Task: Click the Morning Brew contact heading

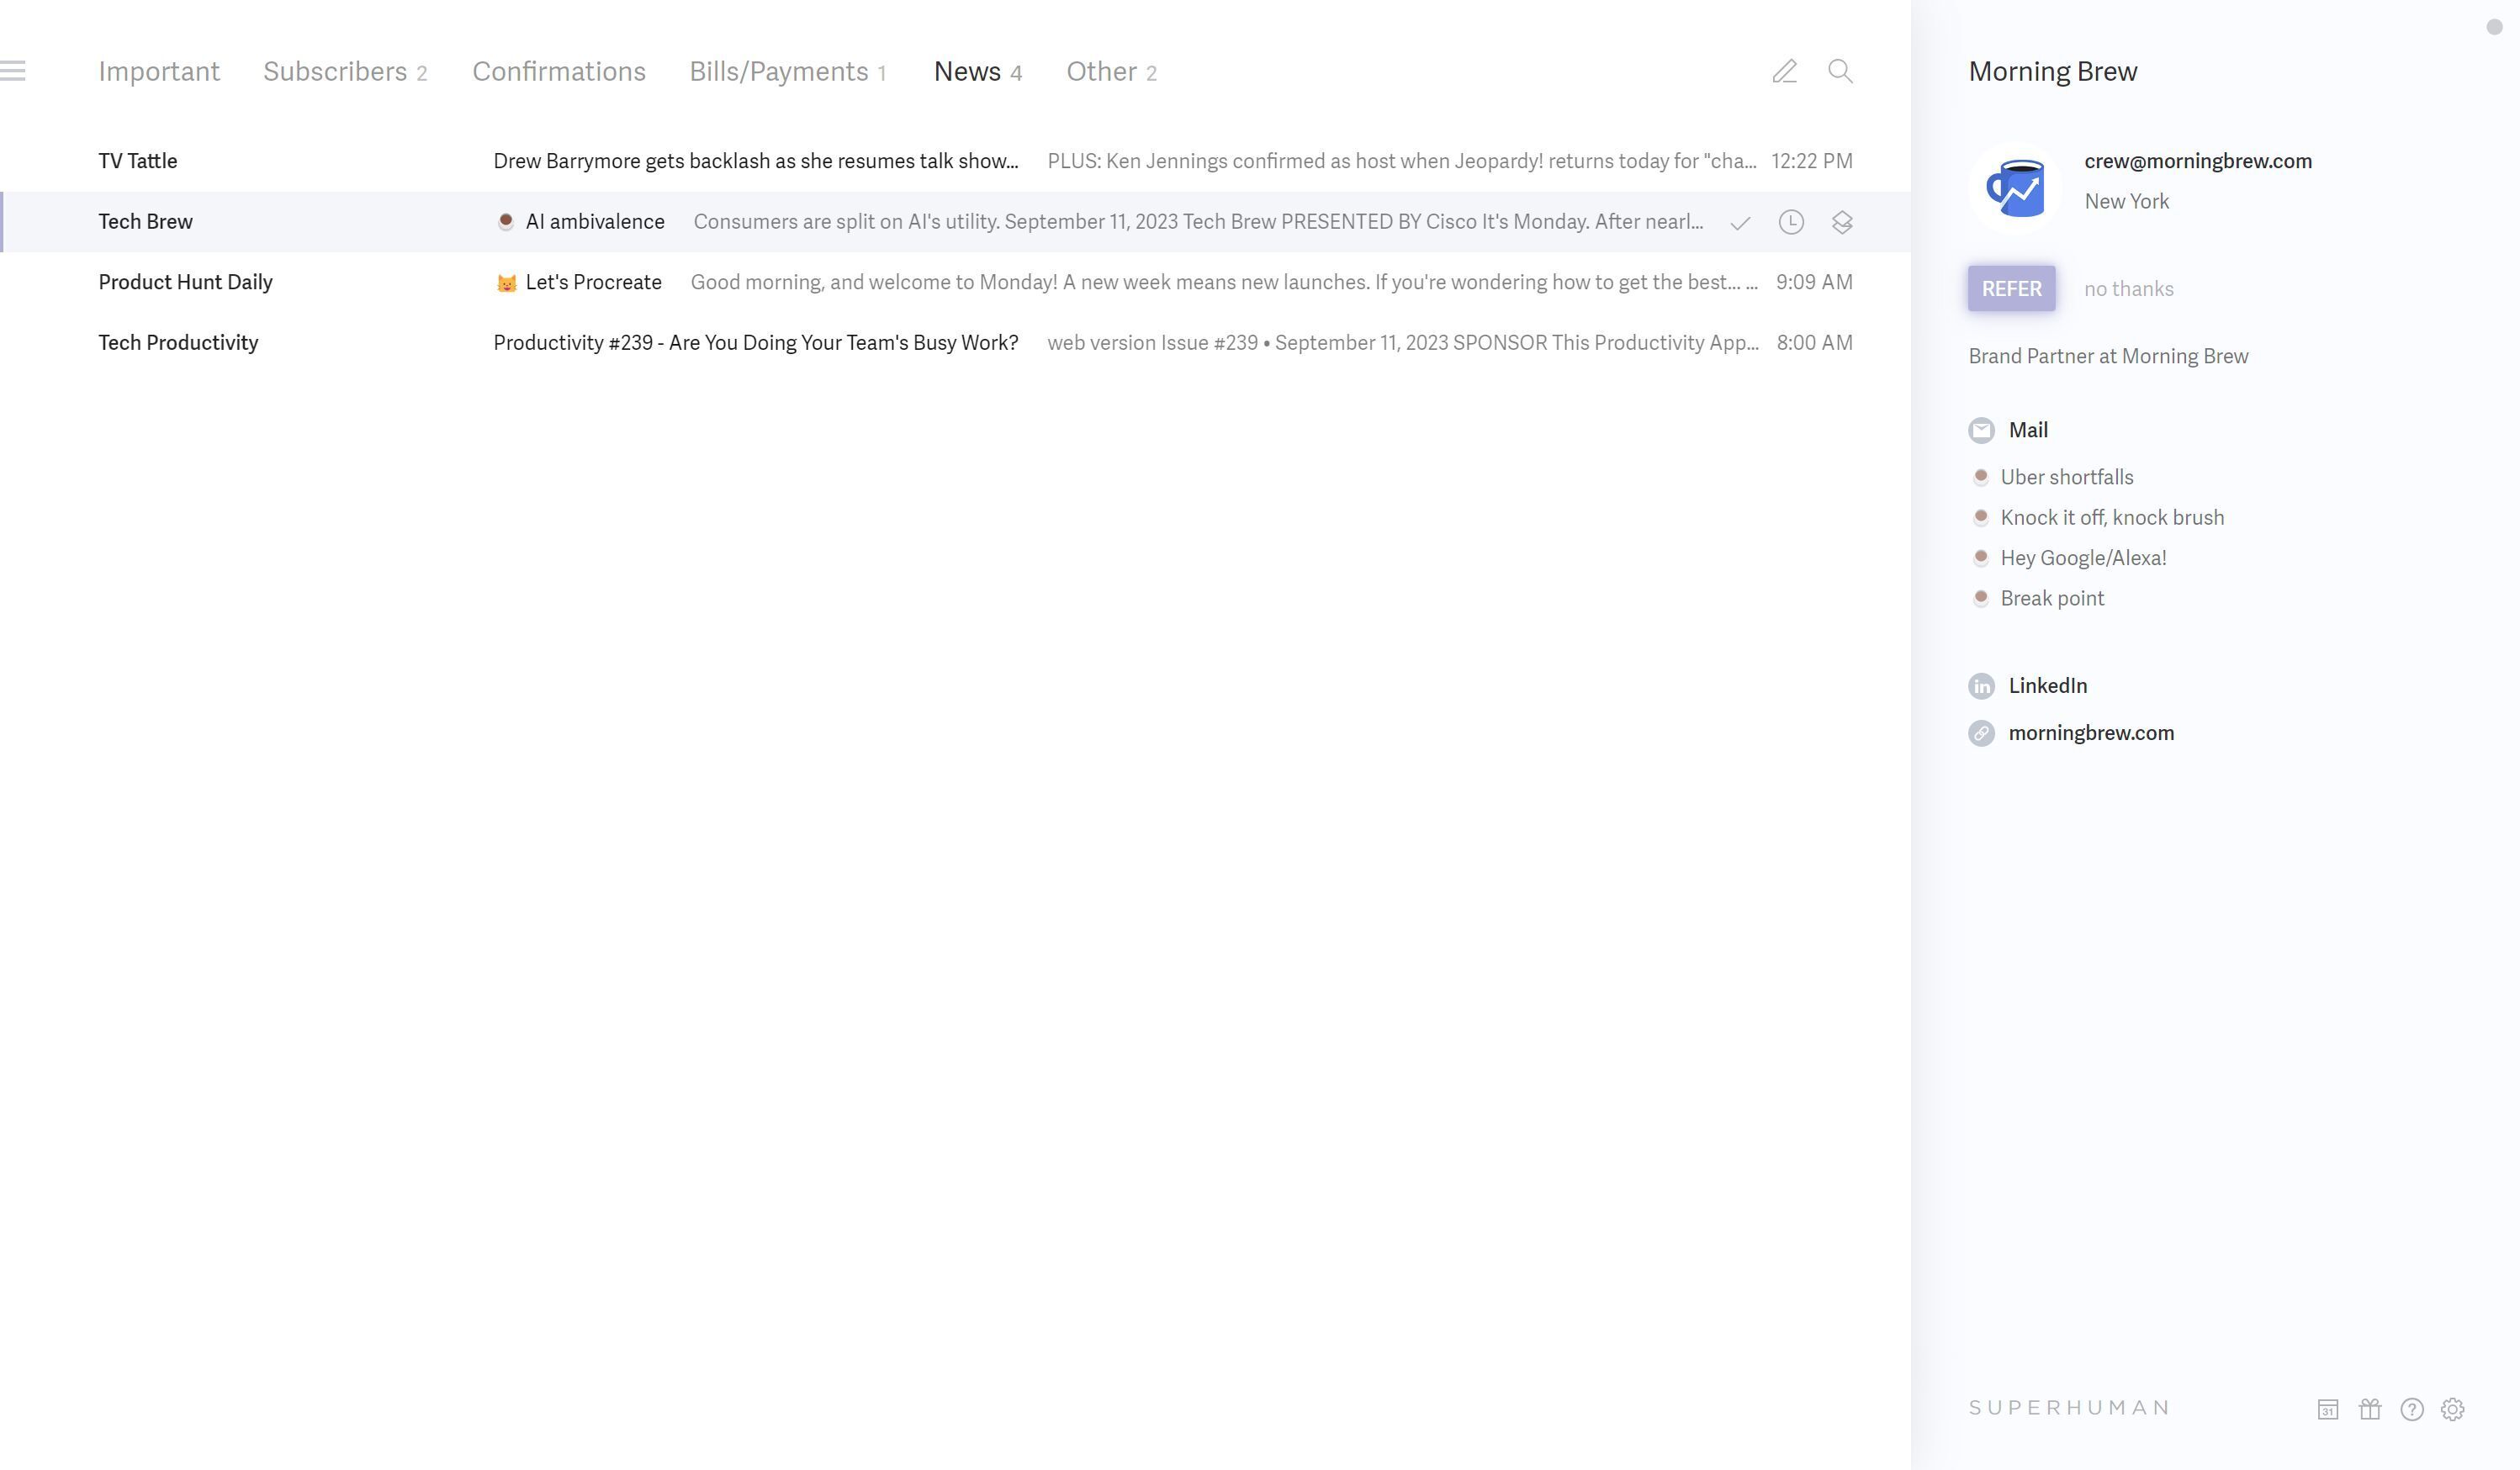Action: (2053, 71)
